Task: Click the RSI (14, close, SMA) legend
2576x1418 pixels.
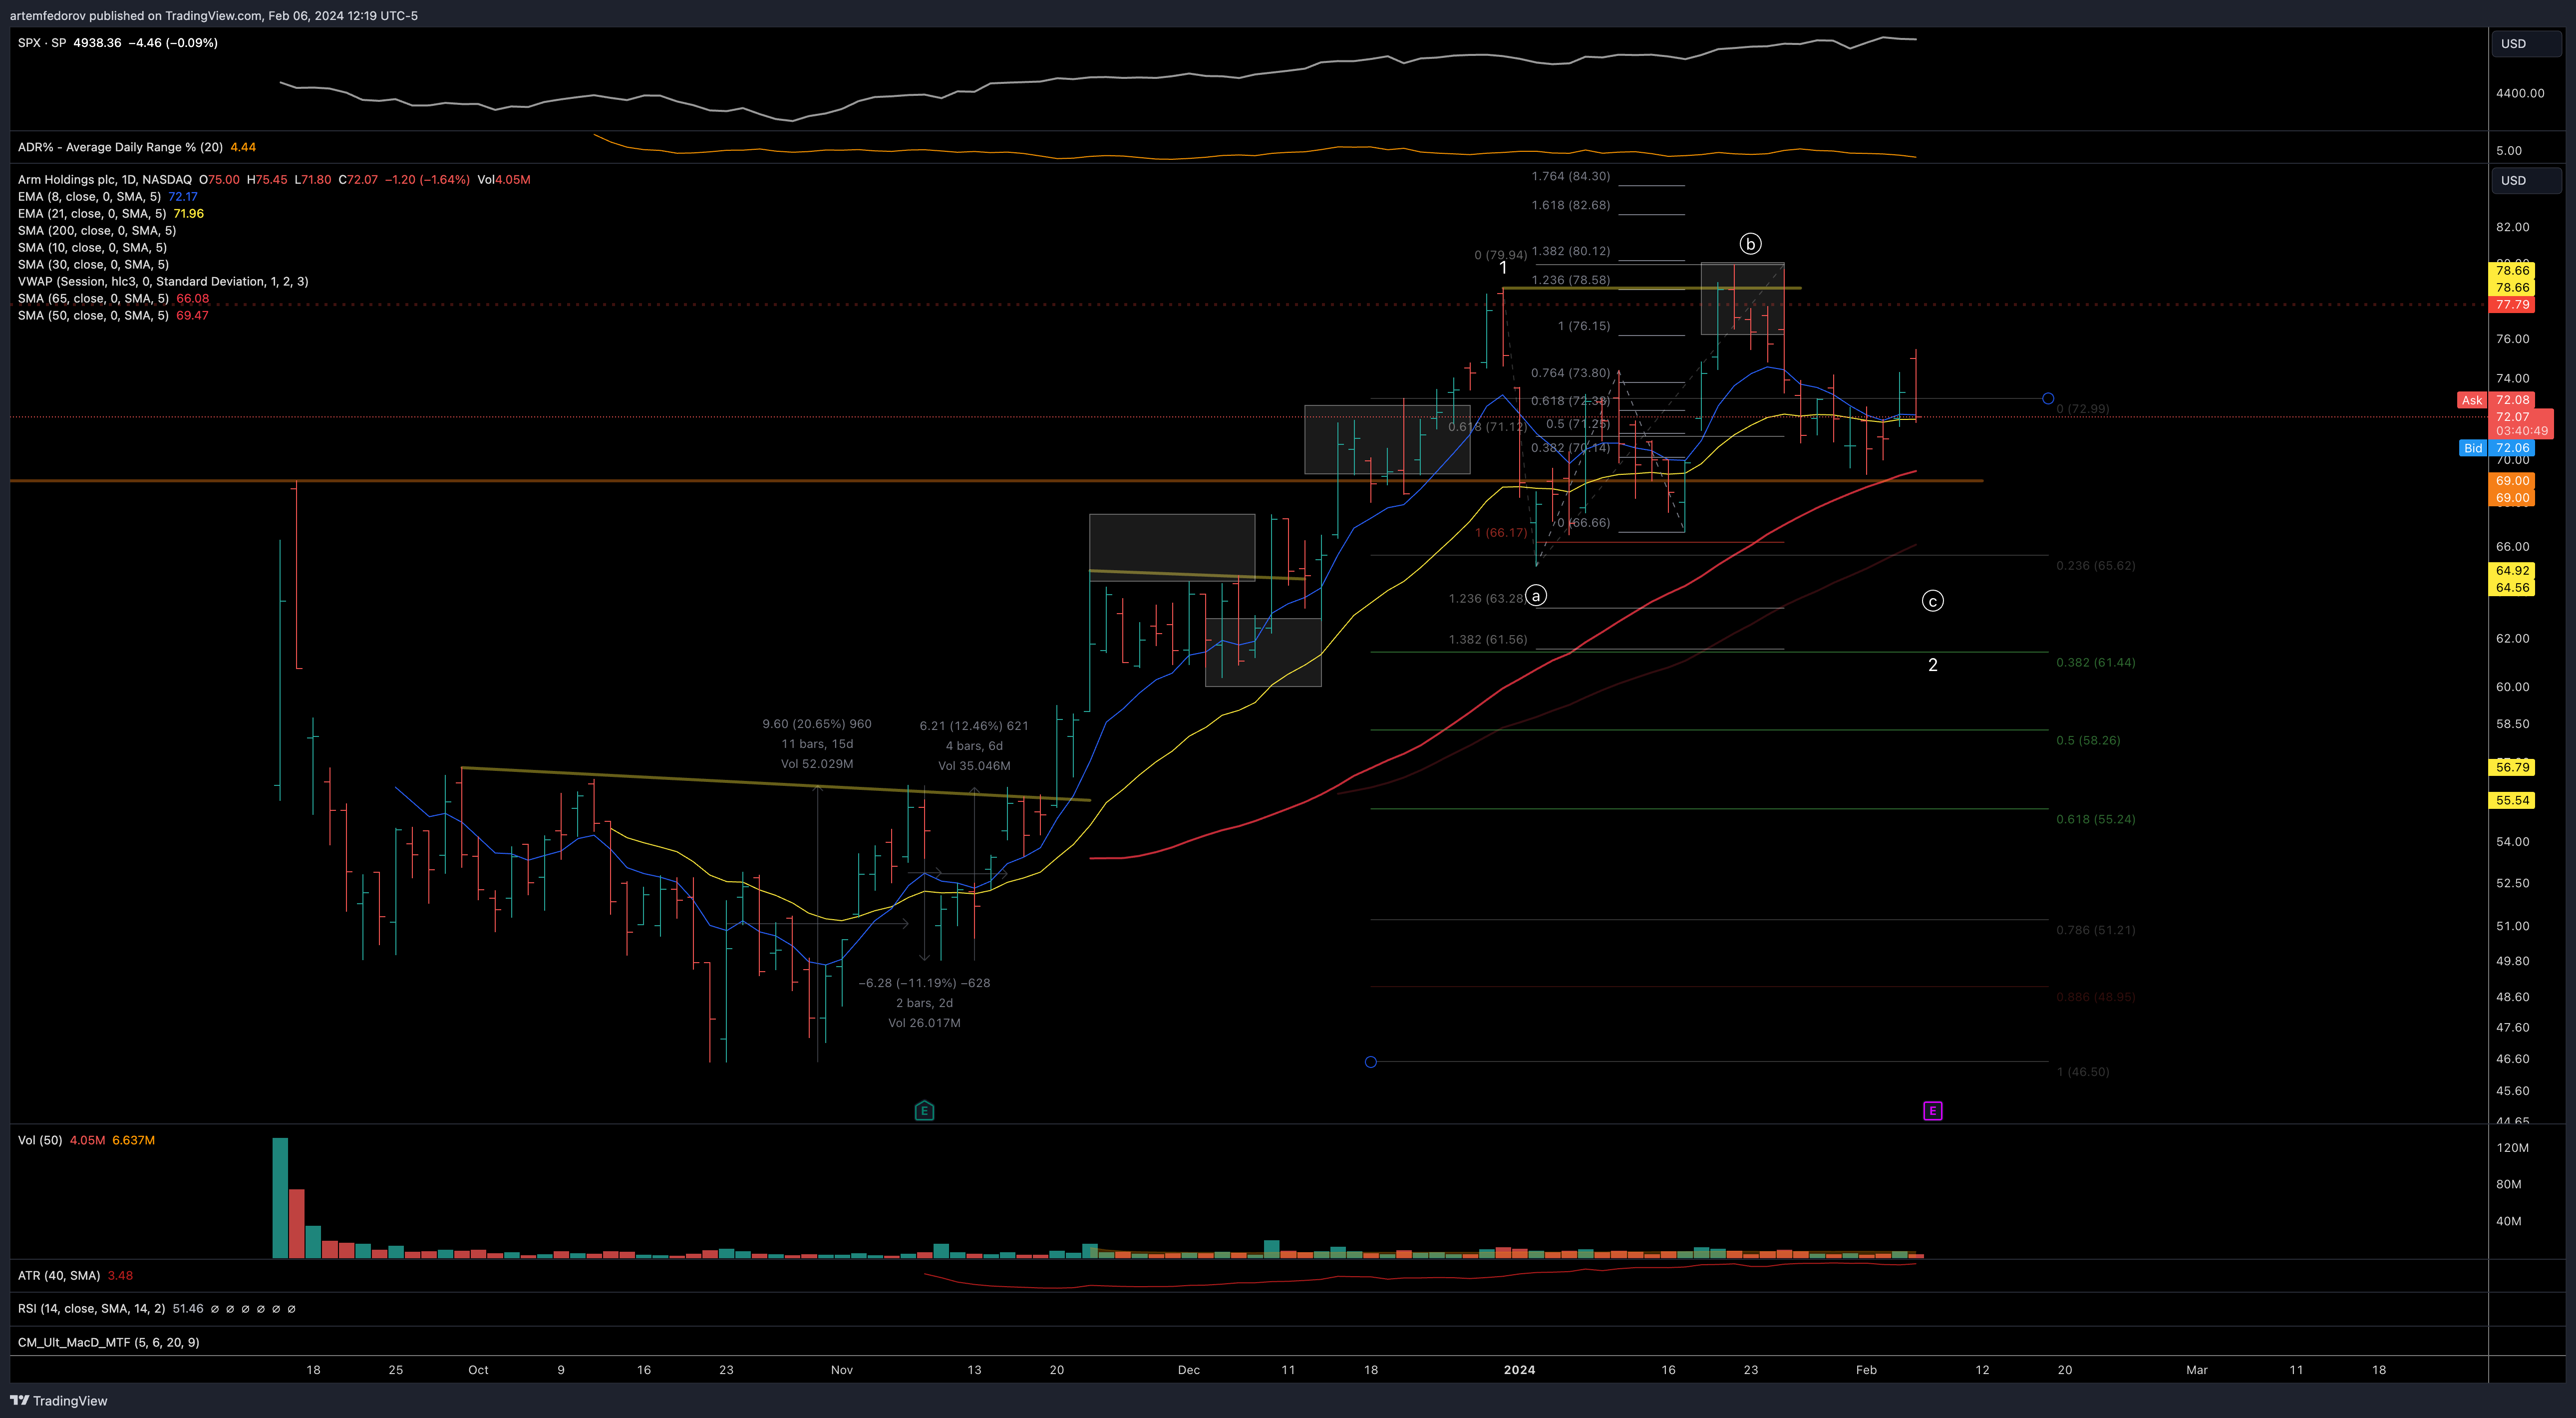Action: tap(156, 1308)
